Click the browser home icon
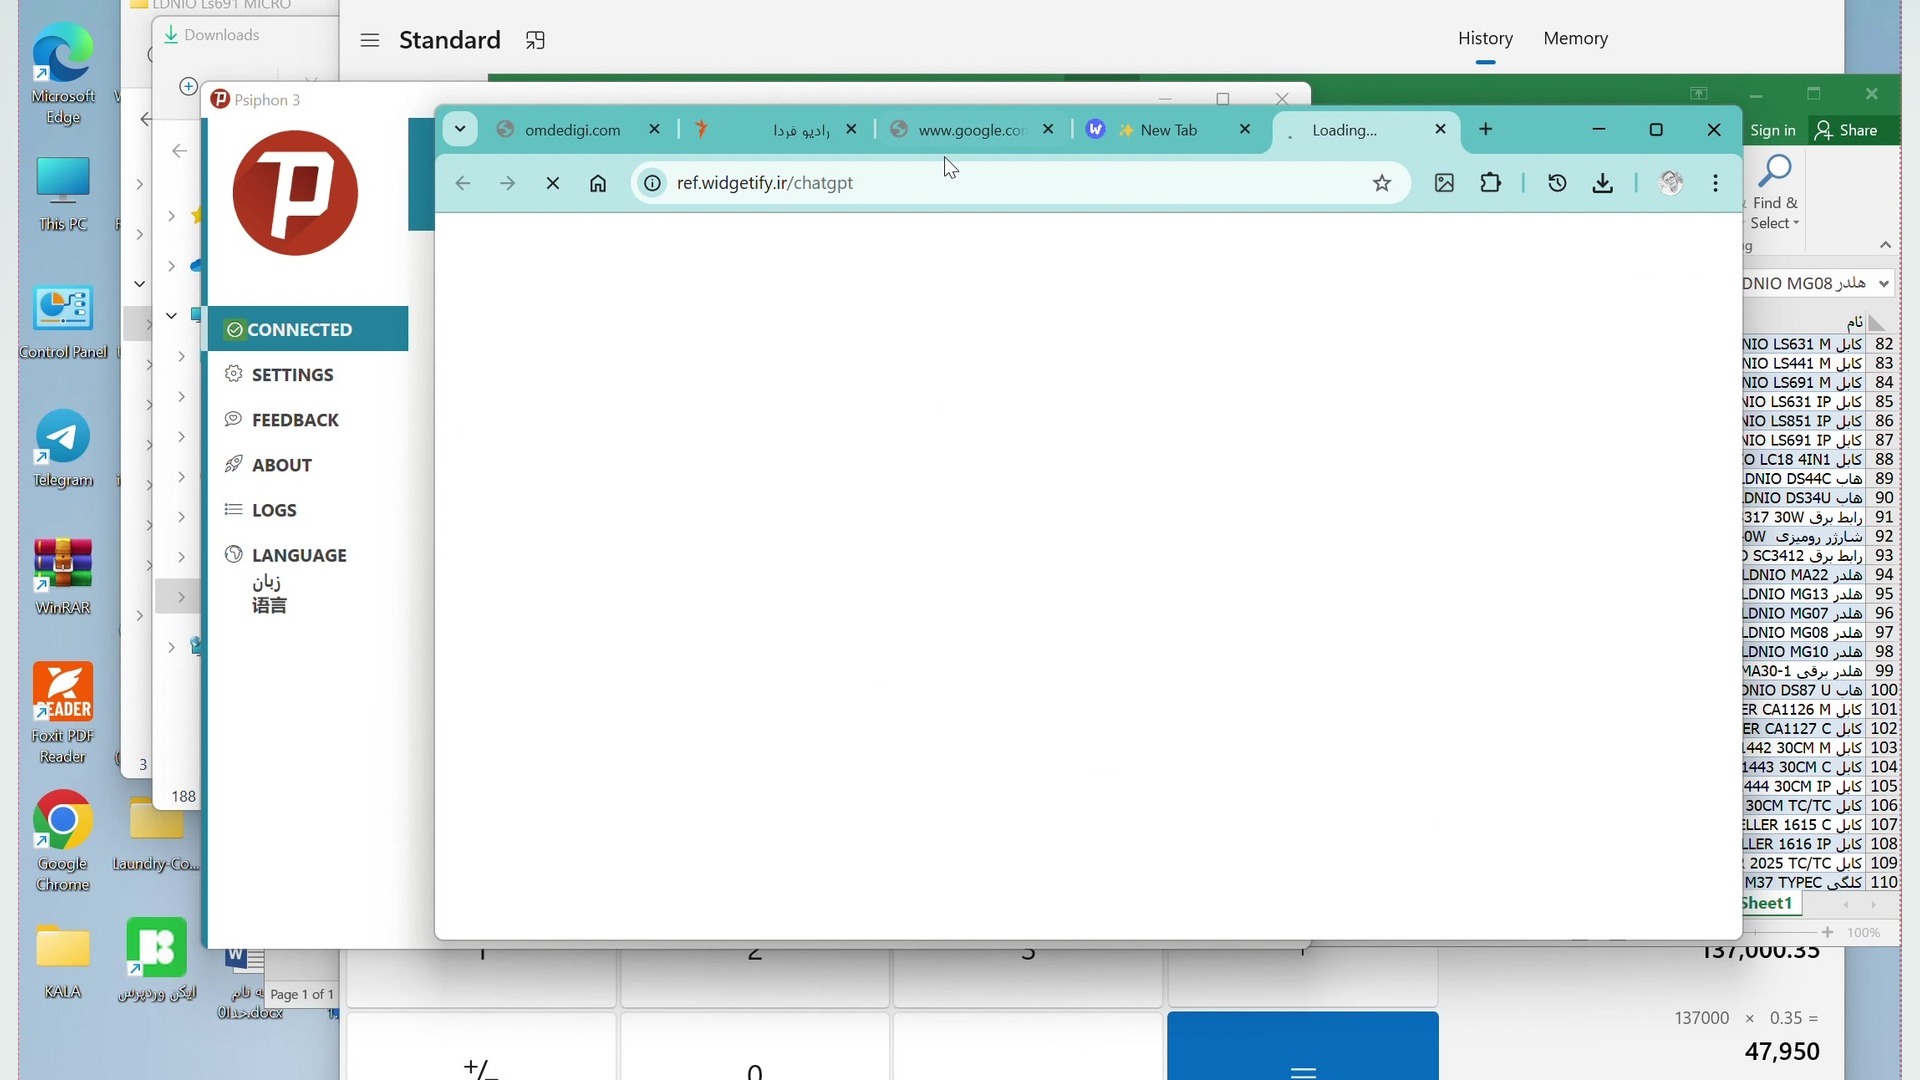 [x=598, y=183]
